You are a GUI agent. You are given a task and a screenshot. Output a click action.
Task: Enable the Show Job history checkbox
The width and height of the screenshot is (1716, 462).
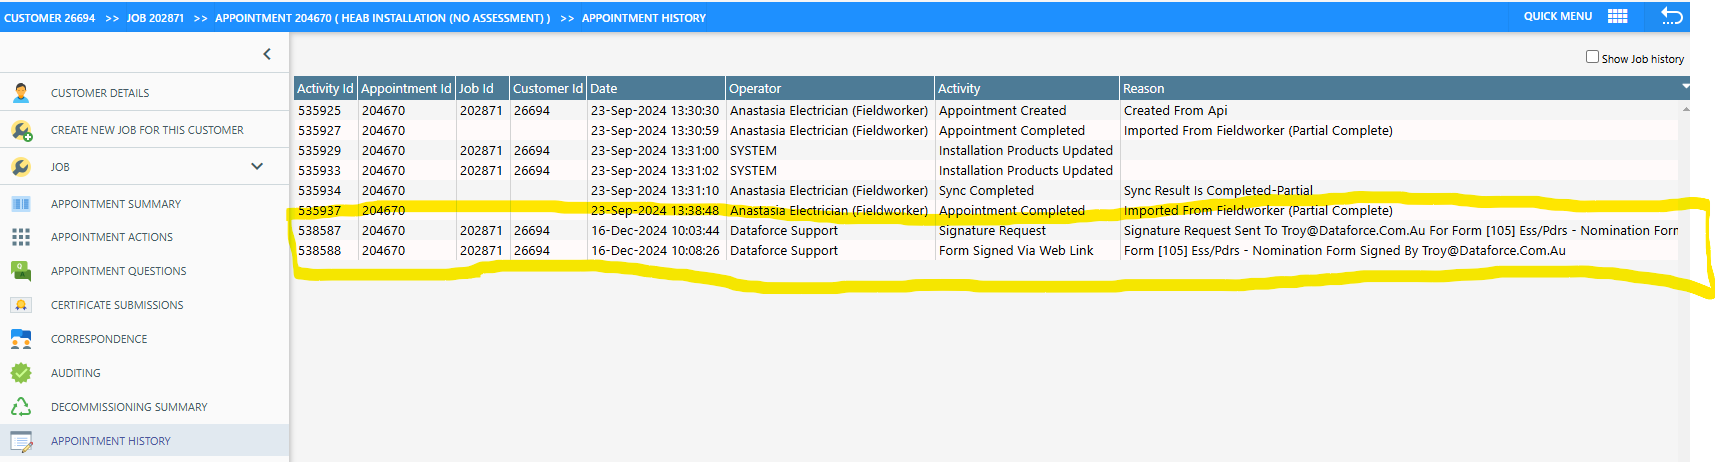coord(1592,57)
